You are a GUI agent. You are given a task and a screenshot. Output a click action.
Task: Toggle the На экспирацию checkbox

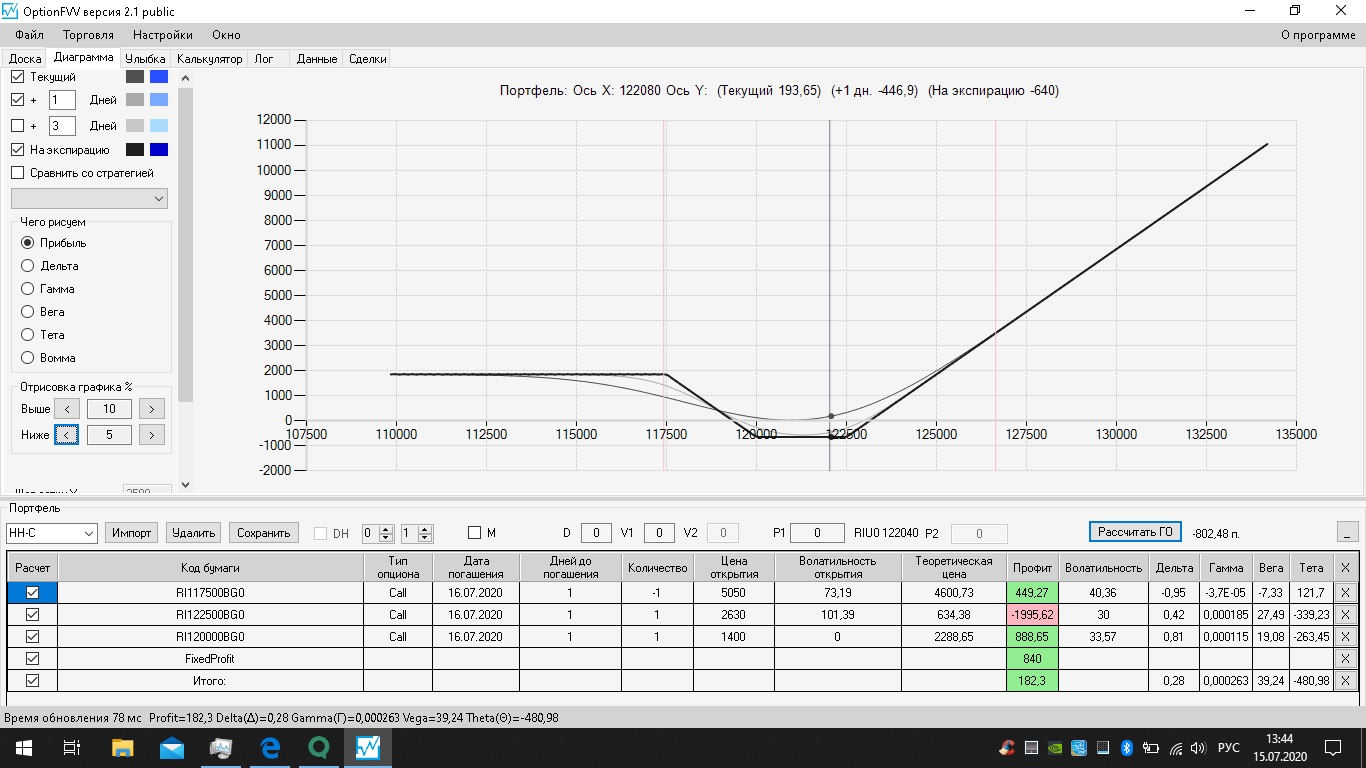(18, 150)
